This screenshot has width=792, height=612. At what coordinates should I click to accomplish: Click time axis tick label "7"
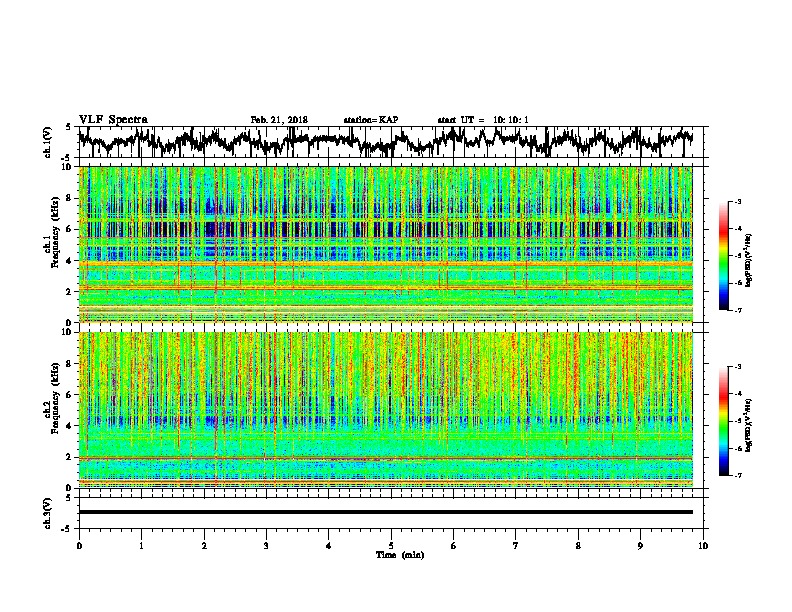516,546
